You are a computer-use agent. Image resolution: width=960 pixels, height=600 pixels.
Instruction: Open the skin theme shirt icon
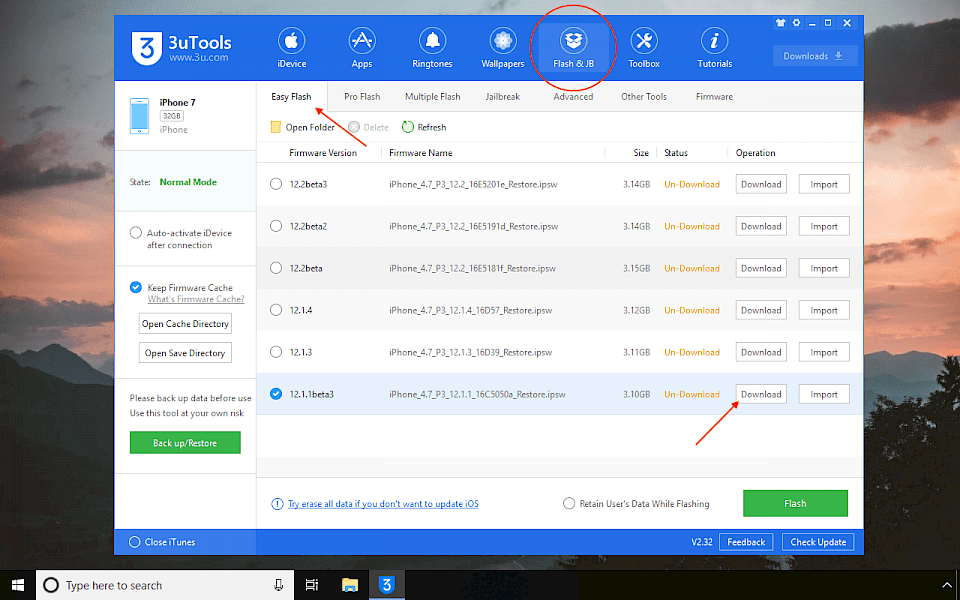coord(780,23)
